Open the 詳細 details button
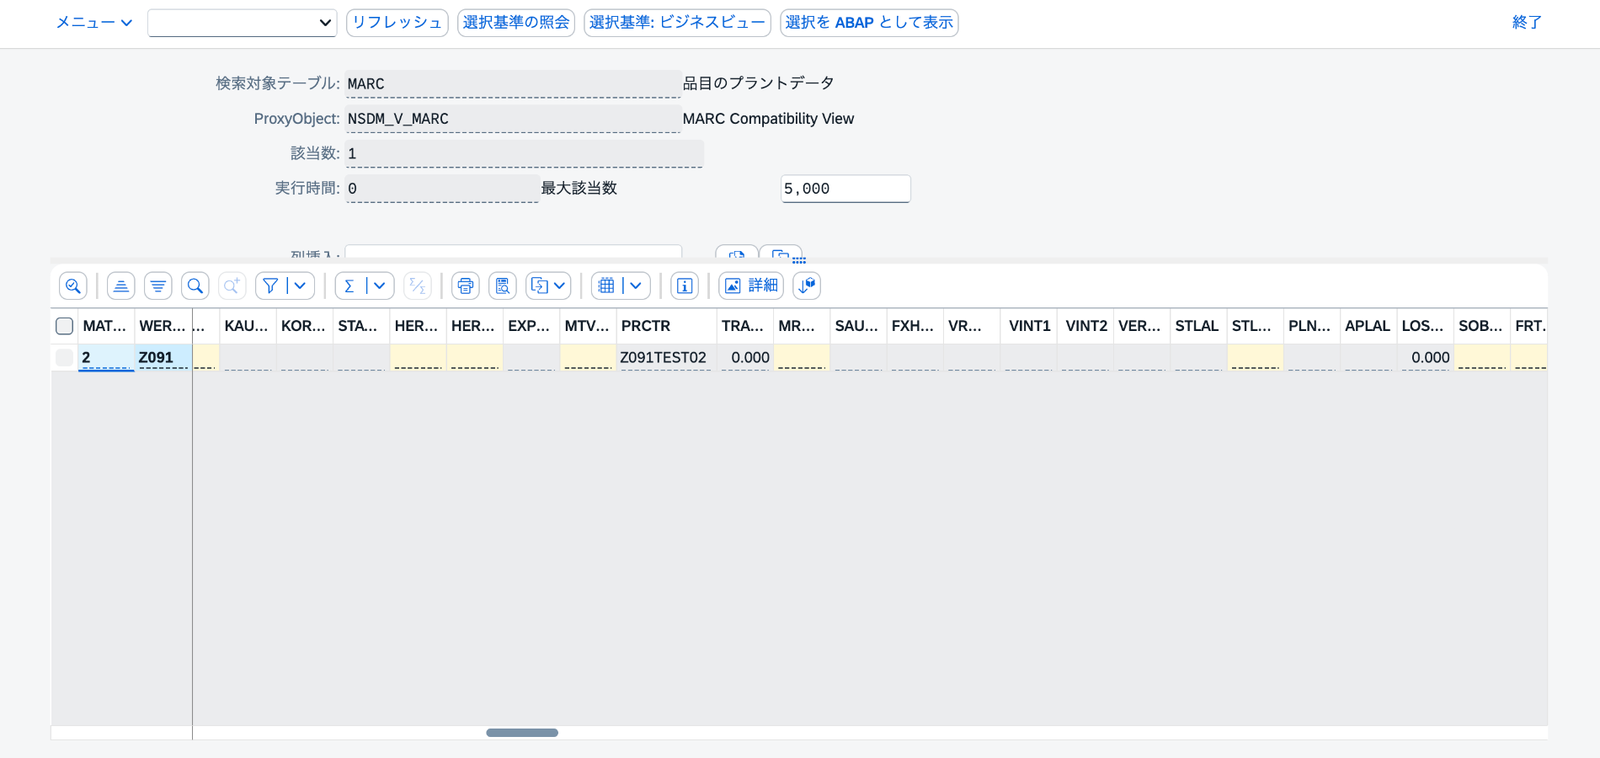The height and width of the screenshot is (758, 1600). click(751, 286)
